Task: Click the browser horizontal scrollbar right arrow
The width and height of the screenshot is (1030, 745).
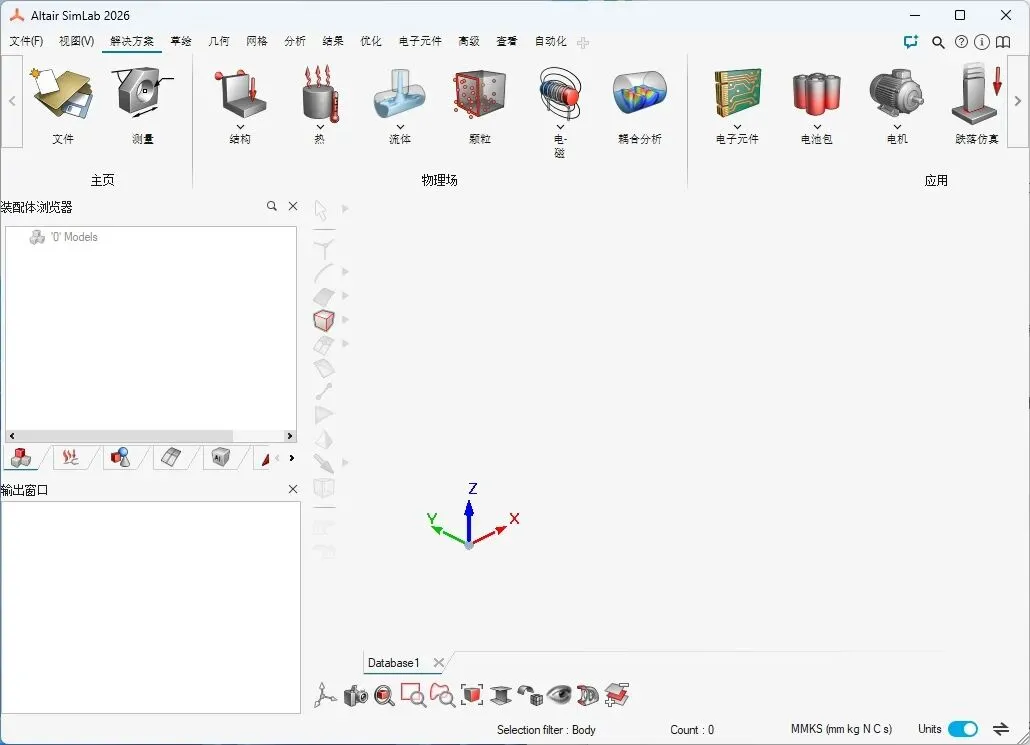Action: point(290,436)
